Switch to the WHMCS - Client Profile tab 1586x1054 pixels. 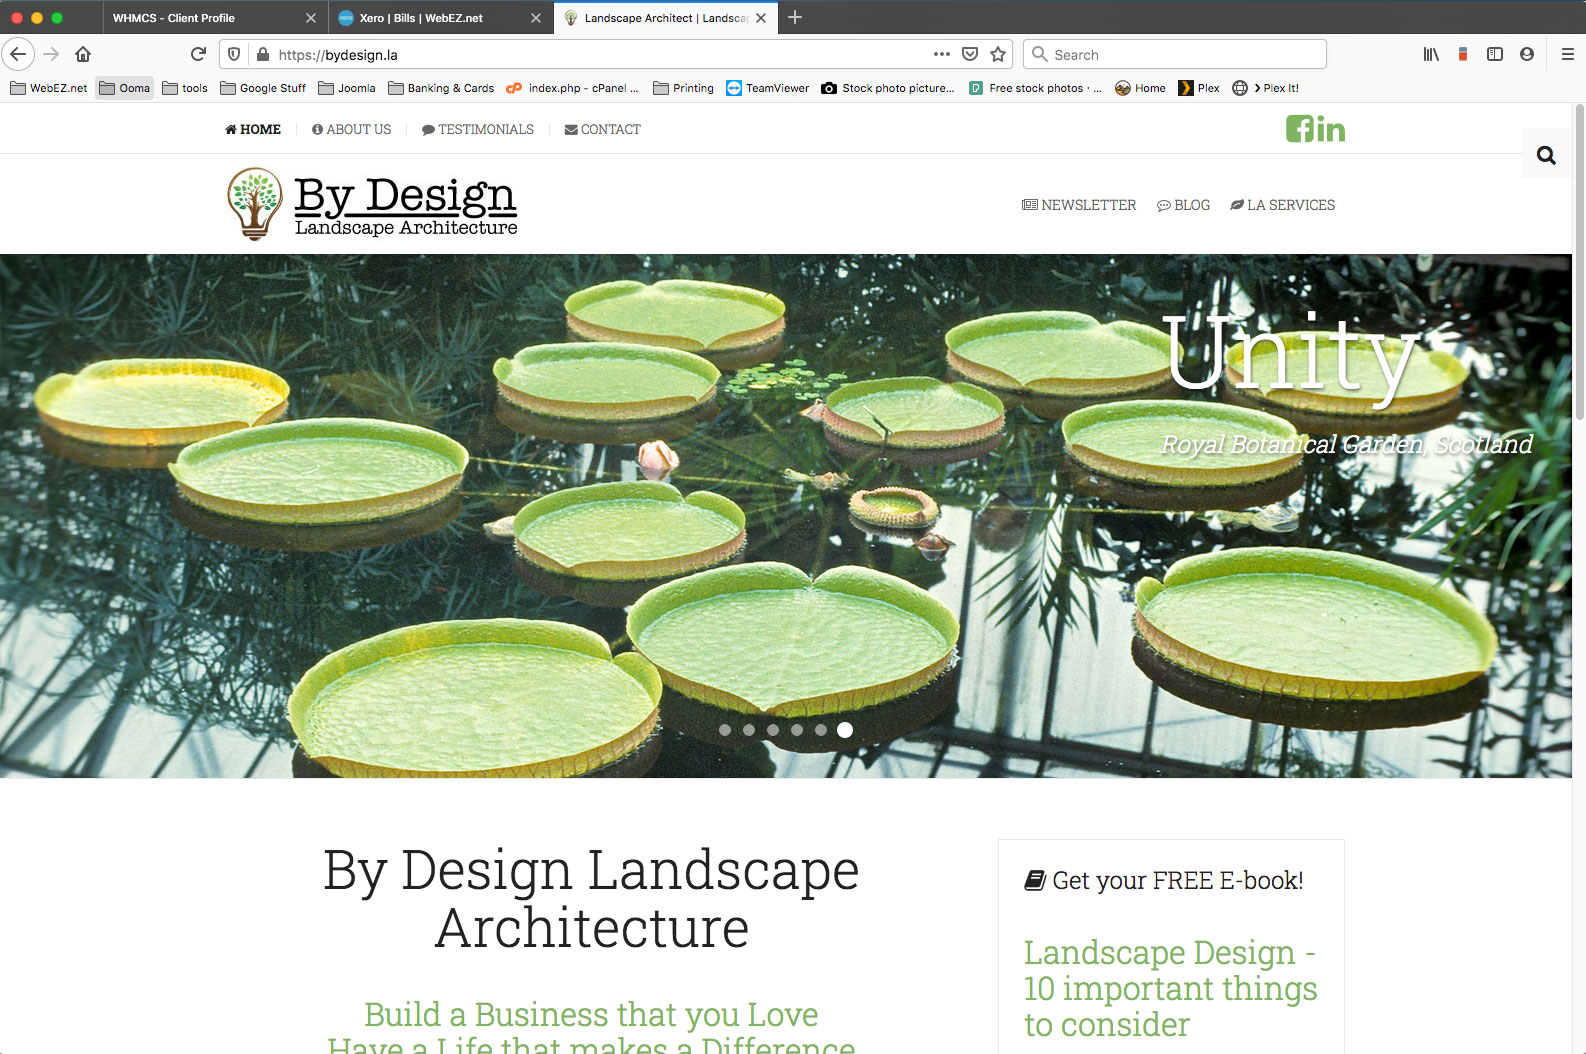coord(200,18)
